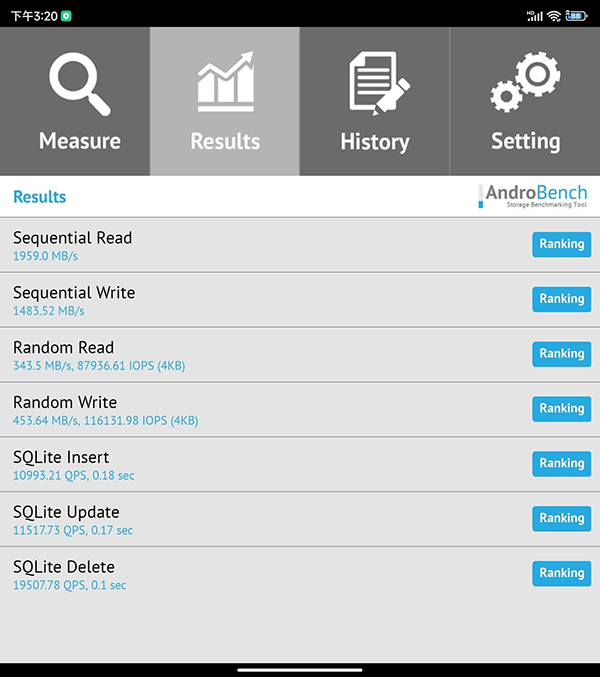Show Ranking for SQLite Update
Screen dimensions: 600x677
click(561, 518)
